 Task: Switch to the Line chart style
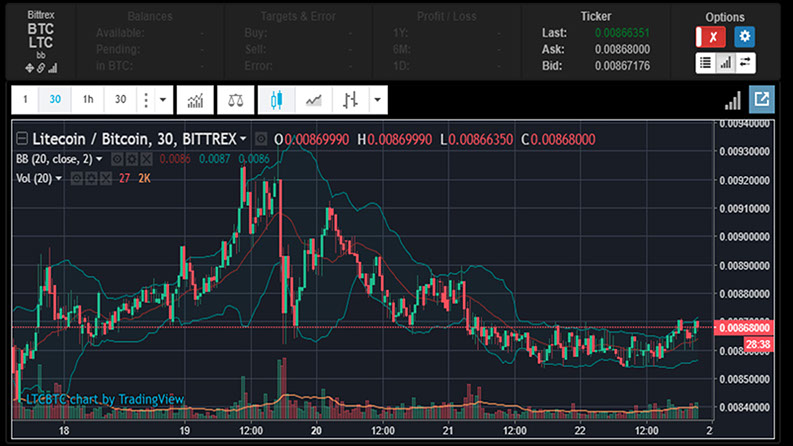[x=313, y=100]
